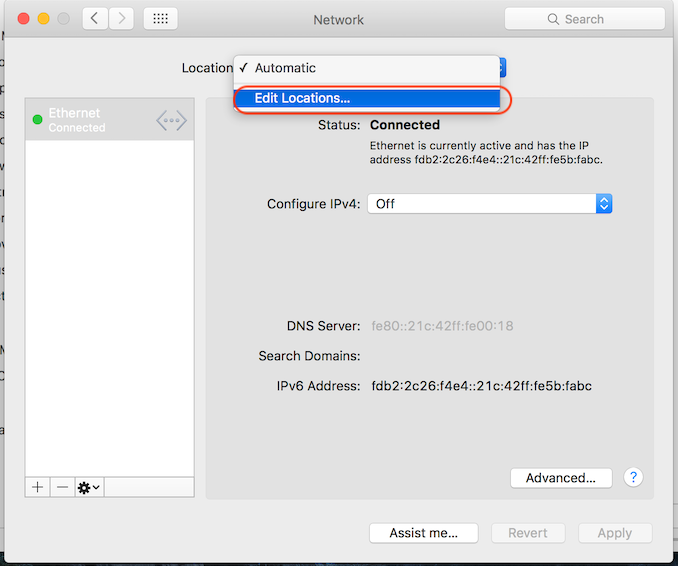The height and width of the screenshot is (566, 678).
Task: Select Automatic in the Location menu
Action: click(367, 68)
